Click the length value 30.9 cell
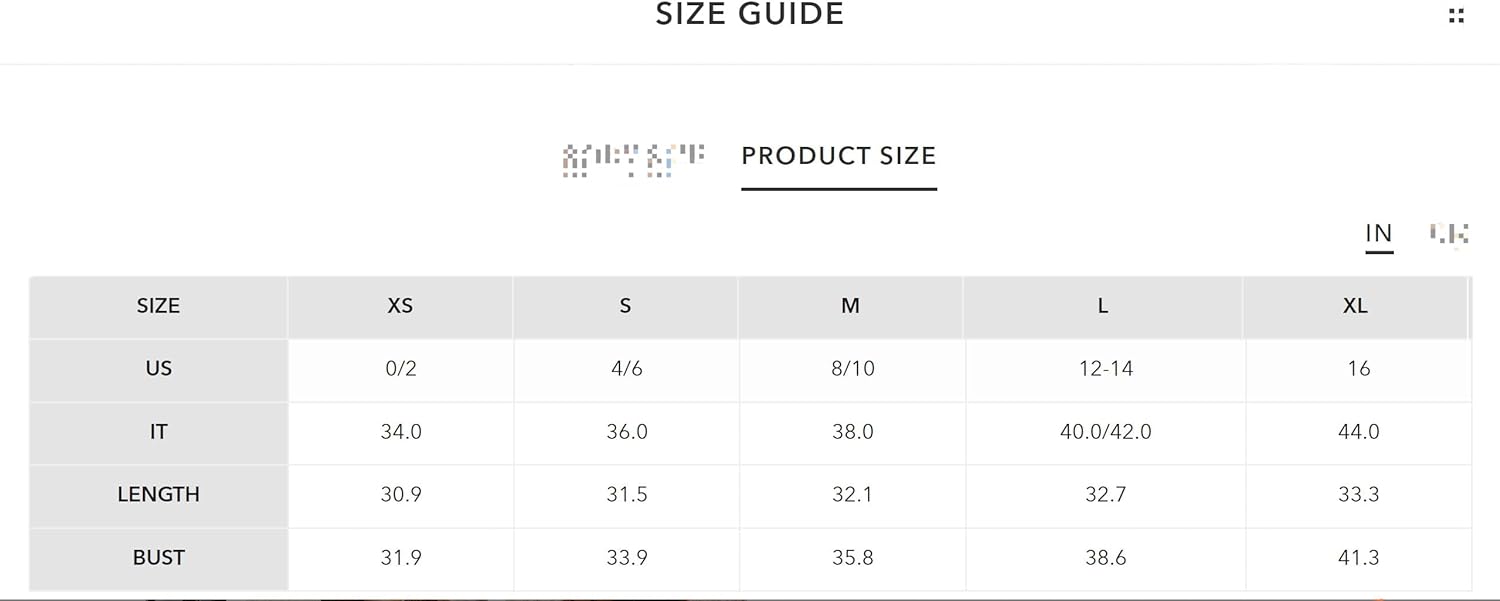The width and height of the screenshot is (1500, 601). point(401,496)
